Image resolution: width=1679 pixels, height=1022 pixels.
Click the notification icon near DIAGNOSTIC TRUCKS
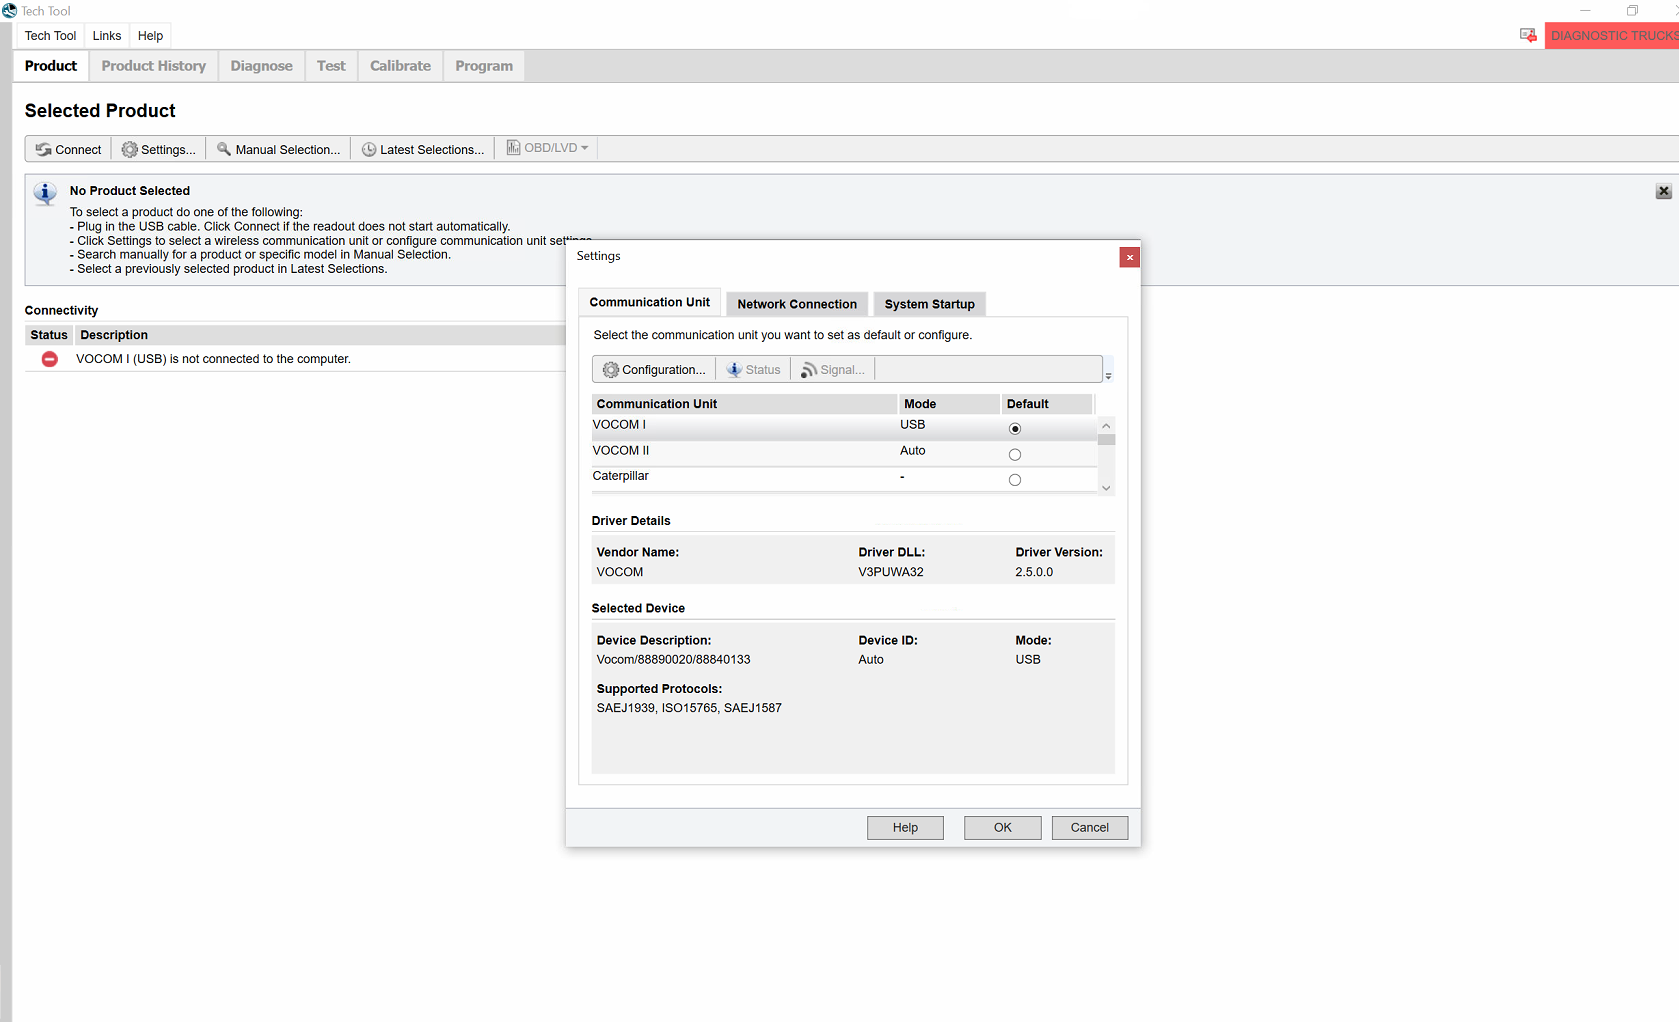pyautogui.click(x=1528, y=34)
